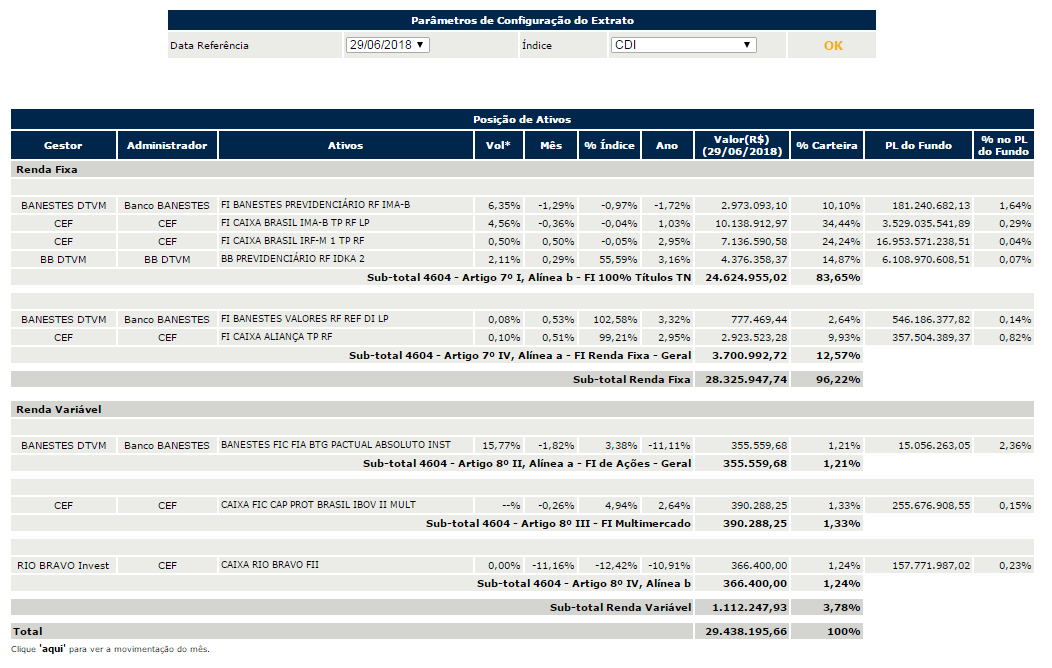This screenshot has width=1052, height=668.
Task: Click the Renda Fixa section heading
Action: coord(46,170)
